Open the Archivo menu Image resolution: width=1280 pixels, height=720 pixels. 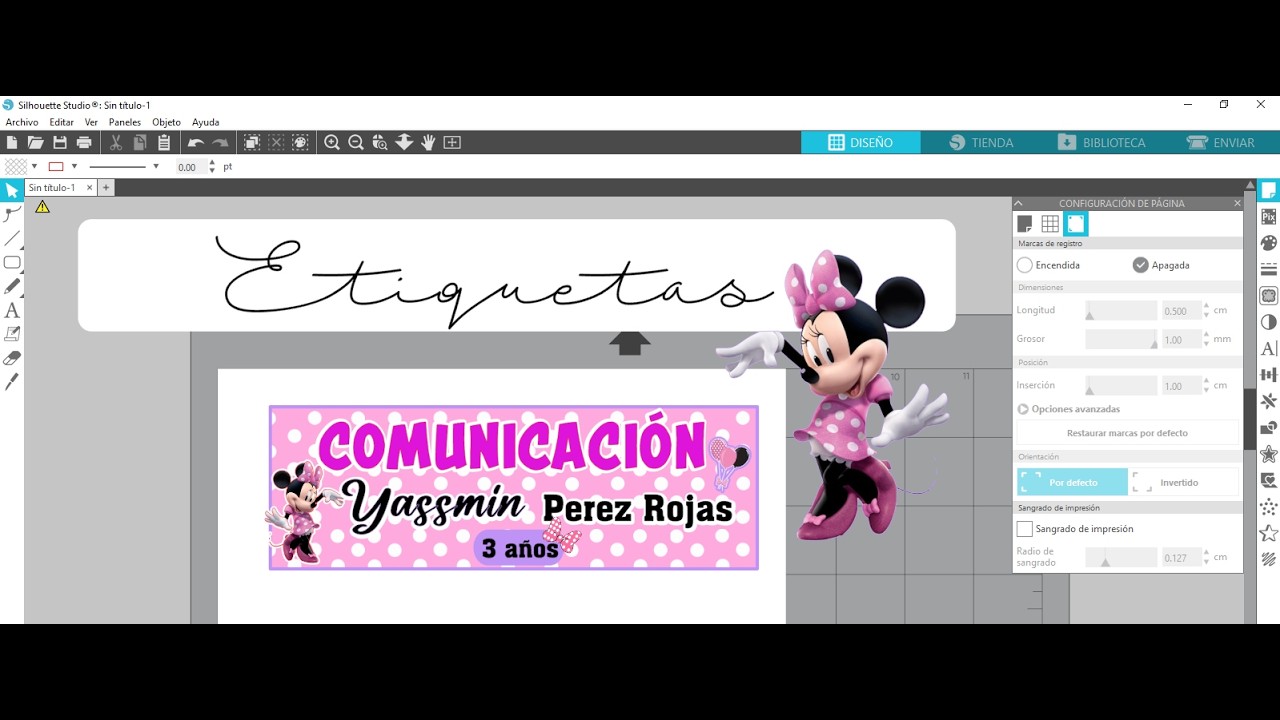tap(22, 122)
